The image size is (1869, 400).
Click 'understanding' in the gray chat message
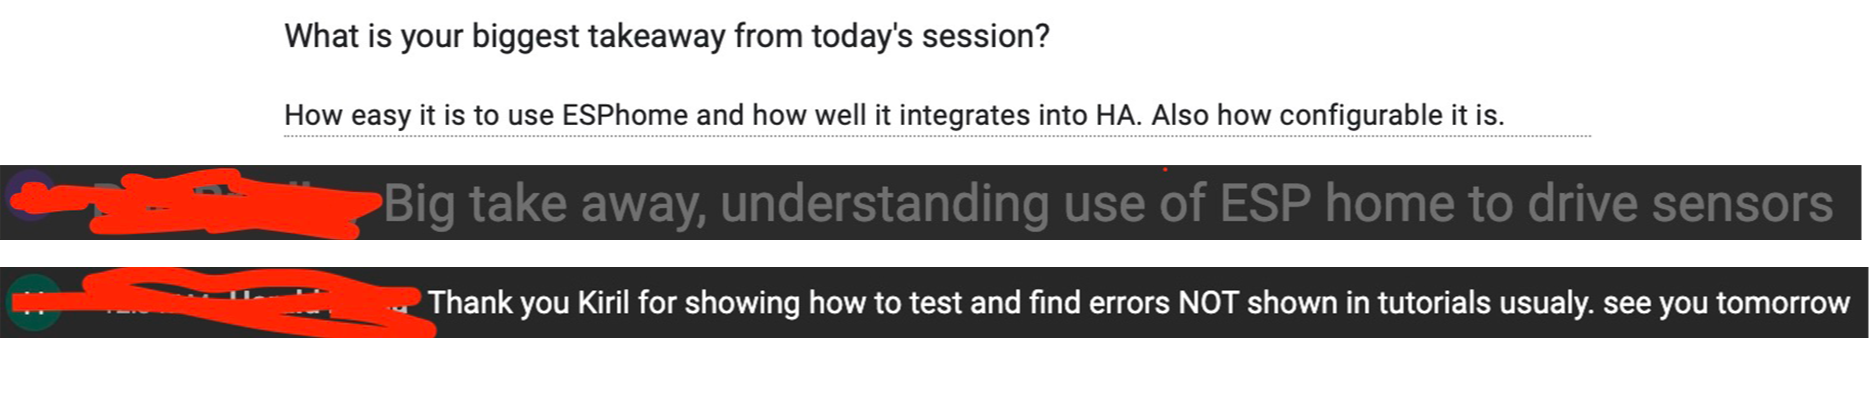884,204
